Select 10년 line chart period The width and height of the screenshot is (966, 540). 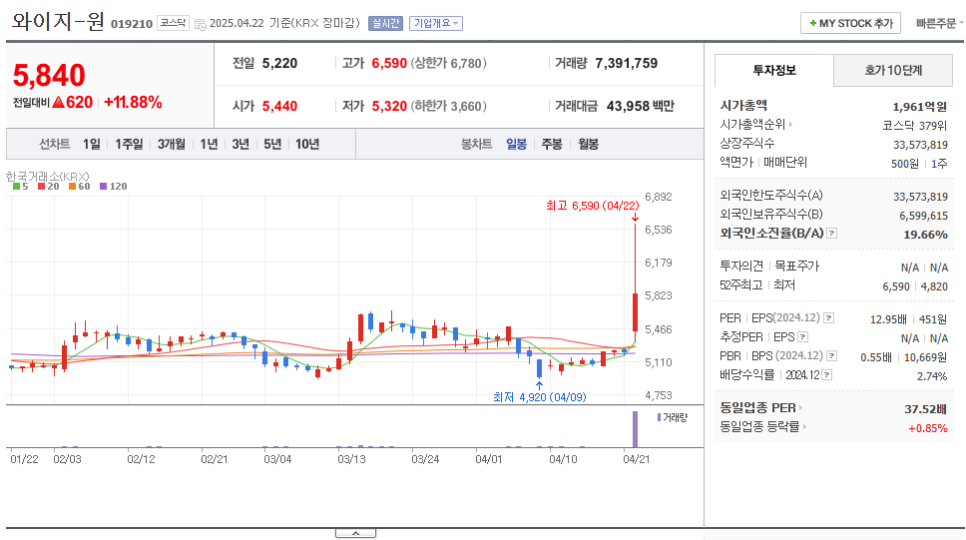coord(307,144)
